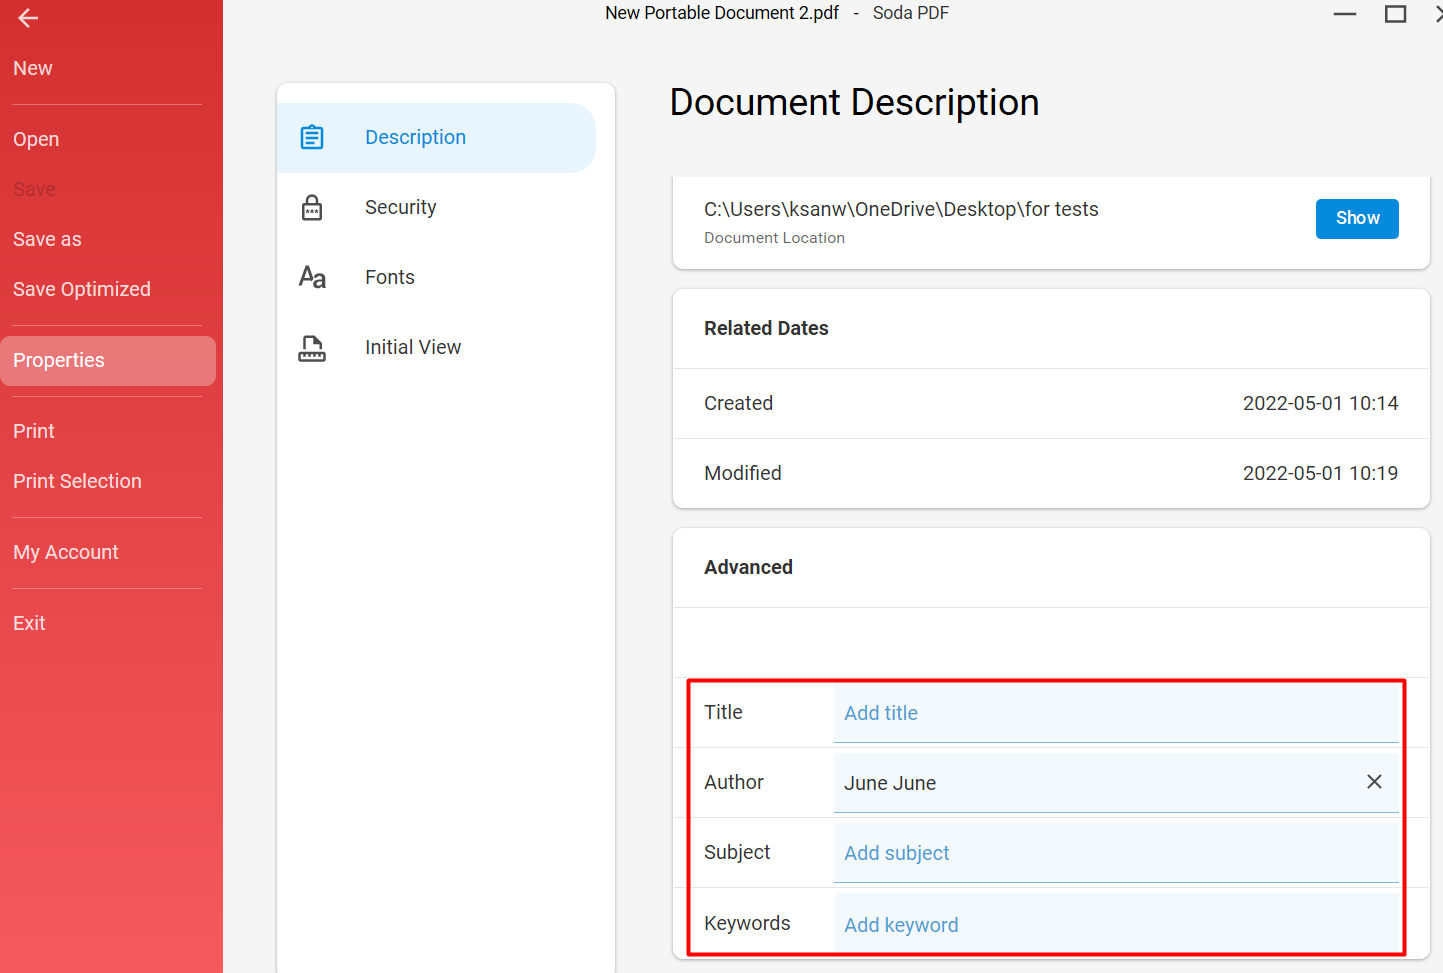Select Open in the sidebar
Viewport: 1443px width, 973px height.
(x=36, y=139)
